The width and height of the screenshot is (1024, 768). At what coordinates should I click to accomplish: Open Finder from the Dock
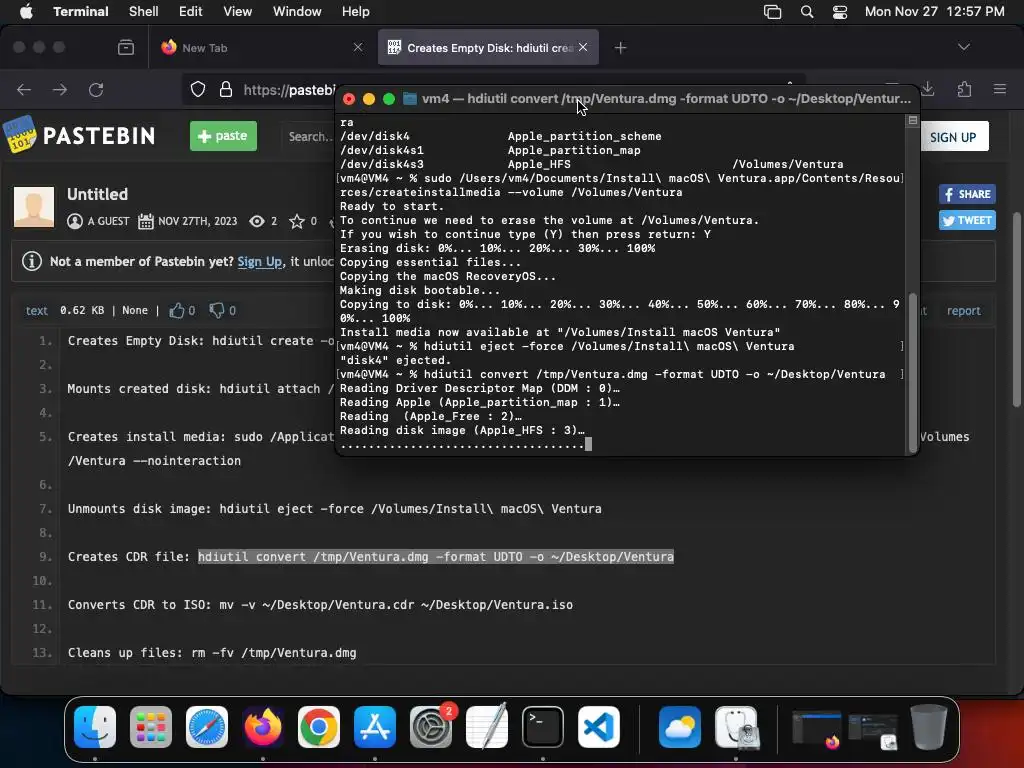click(x=95, y=727)
